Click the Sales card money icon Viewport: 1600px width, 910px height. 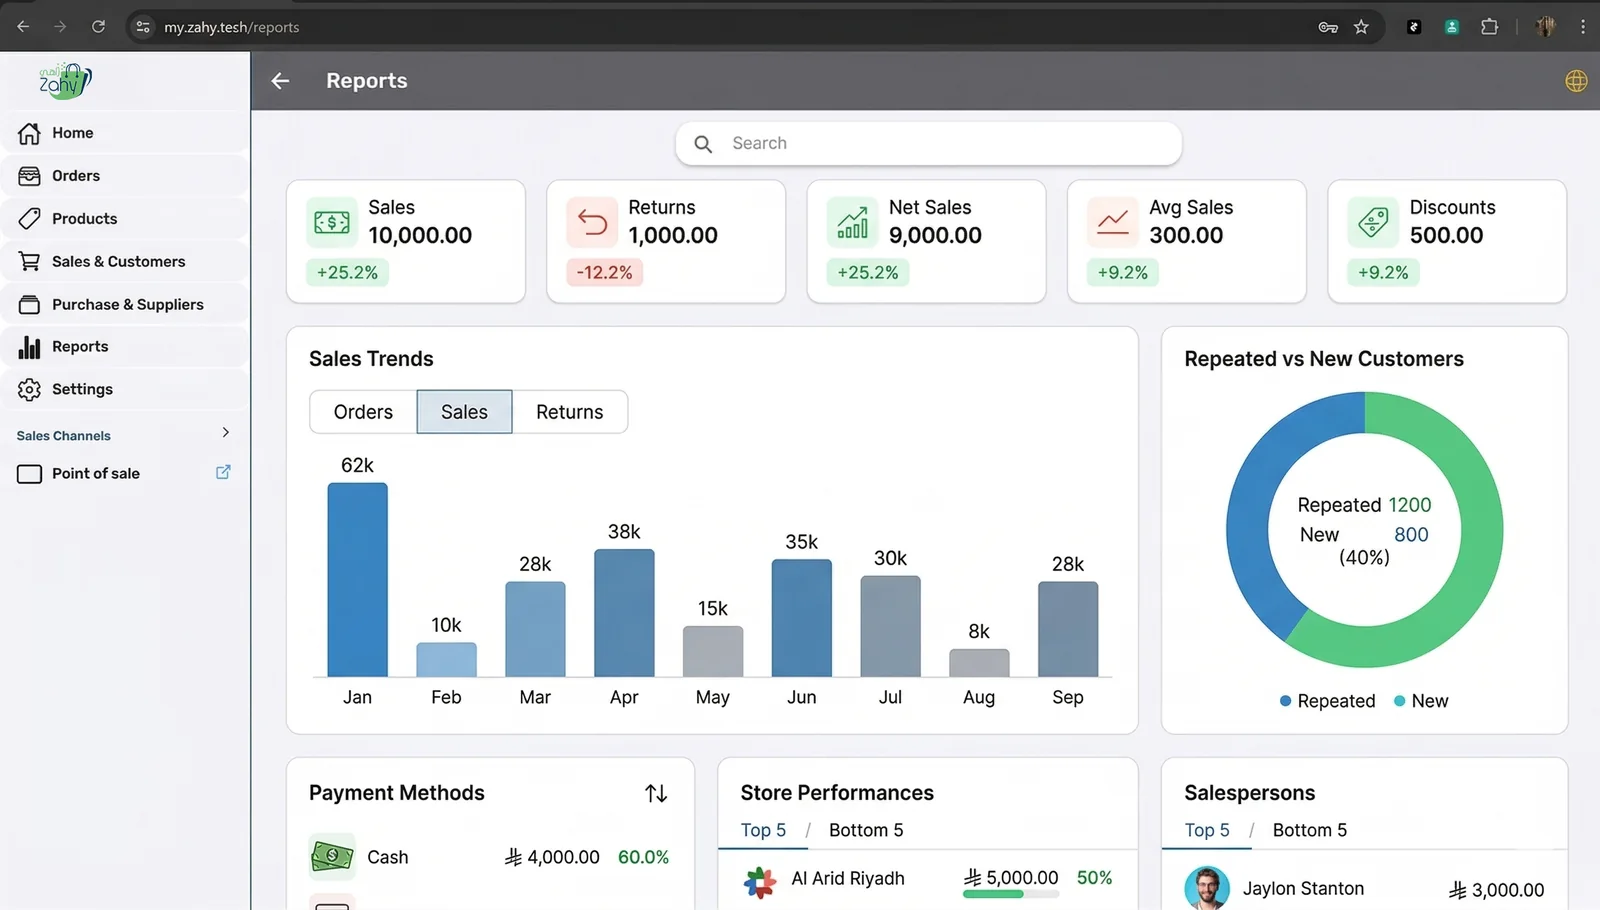tap(332, 222)
